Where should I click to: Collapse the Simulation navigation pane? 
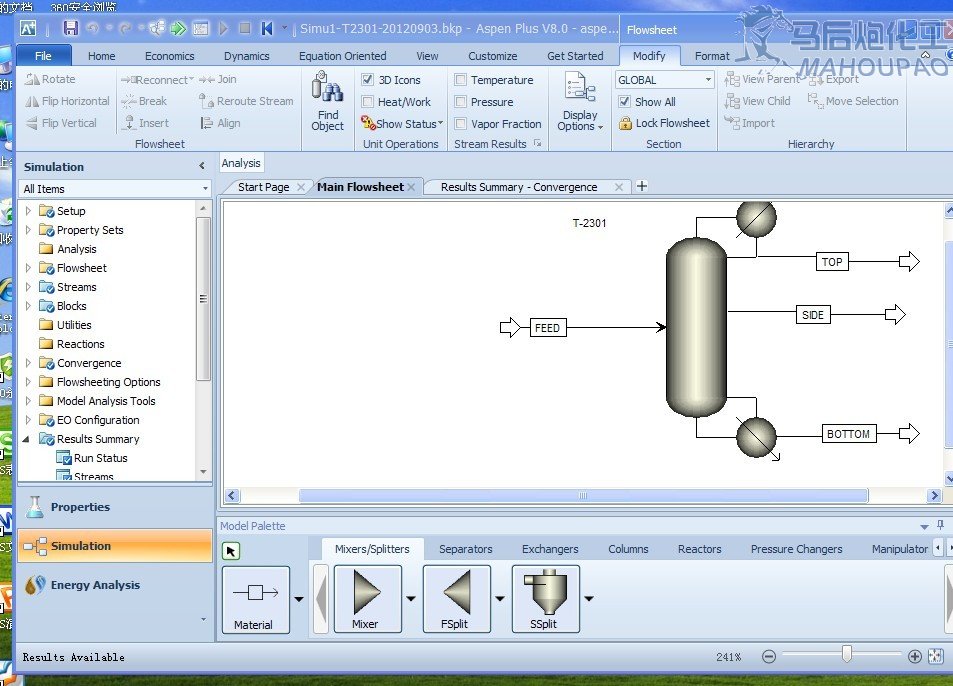[202, 166]
